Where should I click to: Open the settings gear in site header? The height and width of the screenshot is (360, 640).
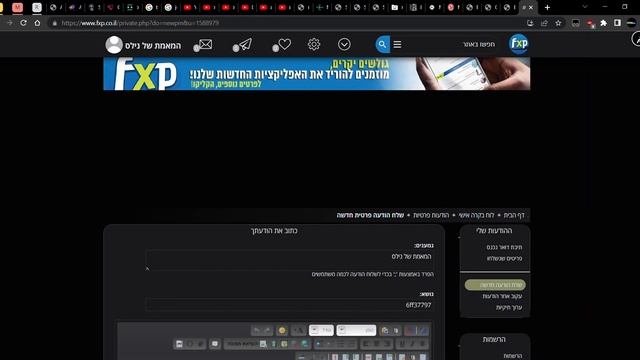[314, 44]
